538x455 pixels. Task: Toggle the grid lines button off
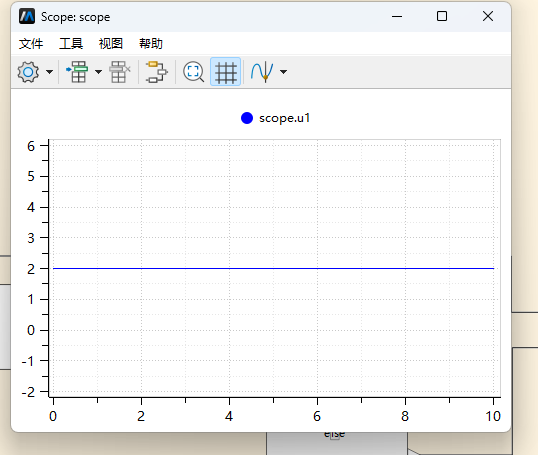coord(225,72)
